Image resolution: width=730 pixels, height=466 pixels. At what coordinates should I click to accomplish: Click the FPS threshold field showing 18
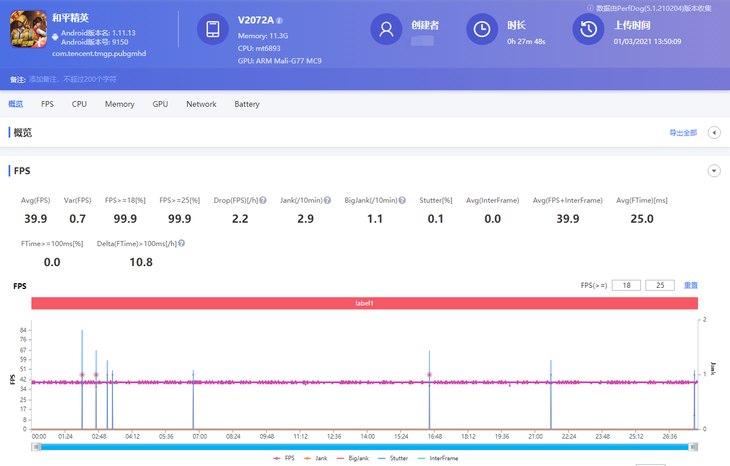tap(626, 286)
